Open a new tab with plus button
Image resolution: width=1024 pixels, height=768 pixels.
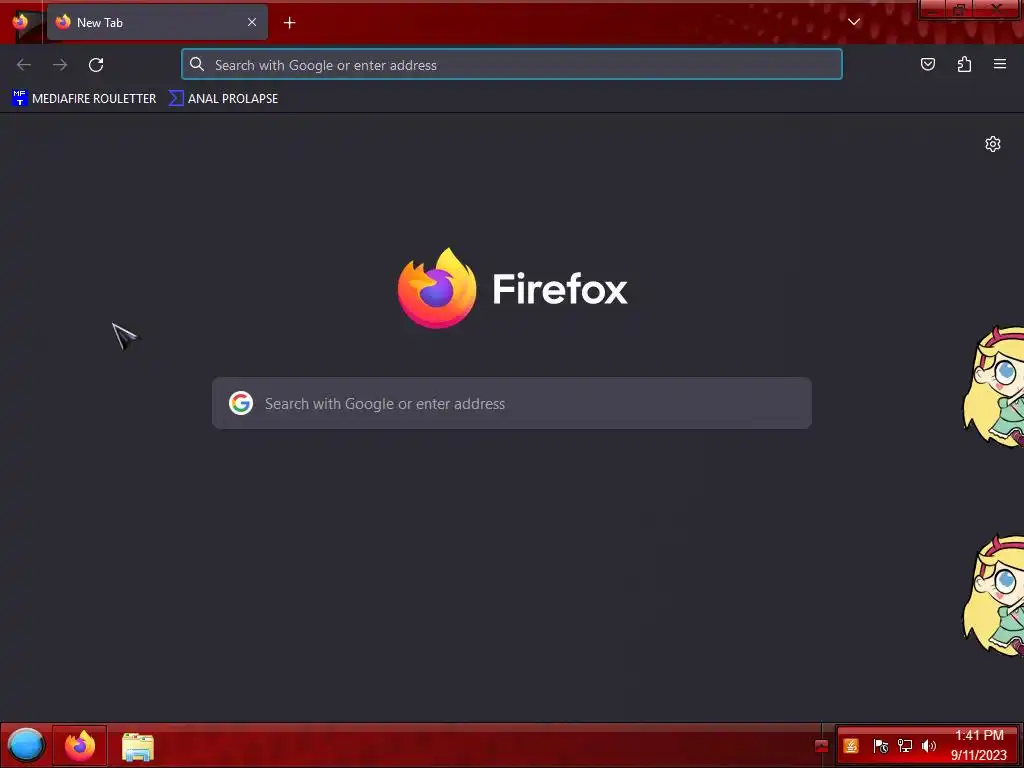[x=289, y=23]
